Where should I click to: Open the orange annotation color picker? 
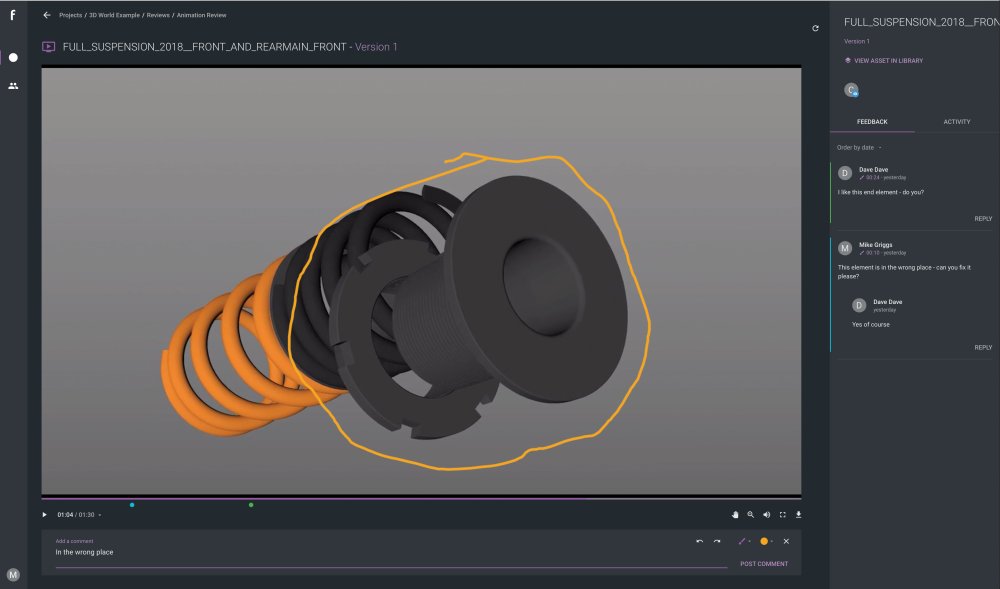[x=766, y=541]
